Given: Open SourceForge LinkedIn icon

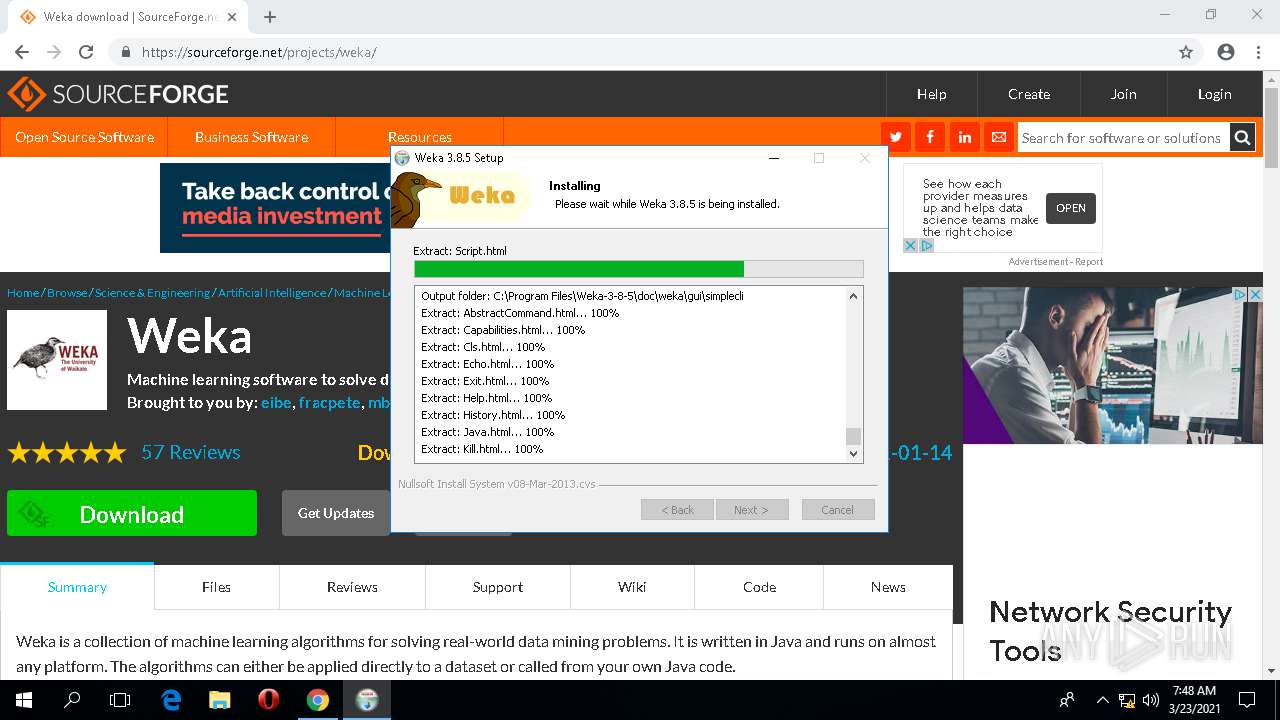Looking at the screenshot, I should pyautogui.click(x=964, y=137).
